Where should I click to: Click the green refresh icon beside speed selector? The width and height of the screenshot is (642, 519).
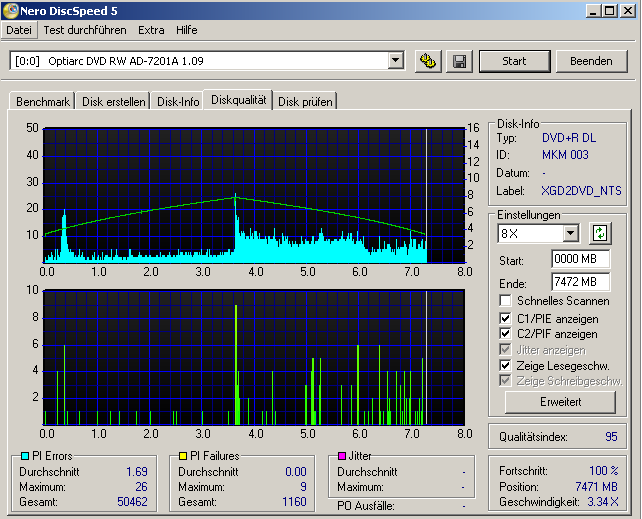600,233
